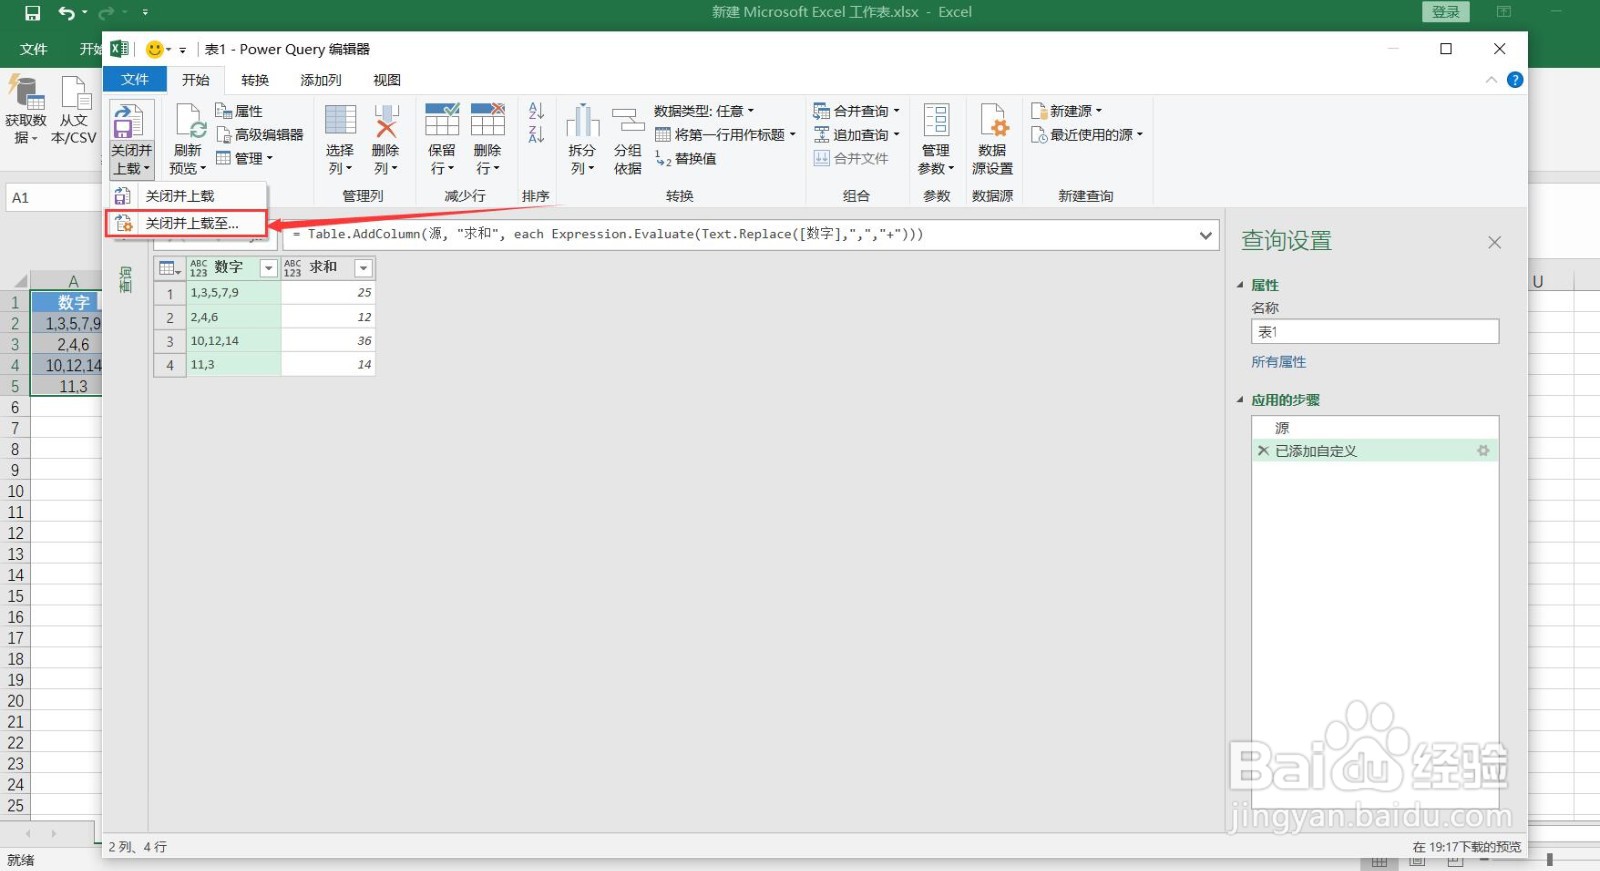Viewport: 1600px width, 871px height.
Task: Open filter dropdown for 数字 column
Action: 268,268
